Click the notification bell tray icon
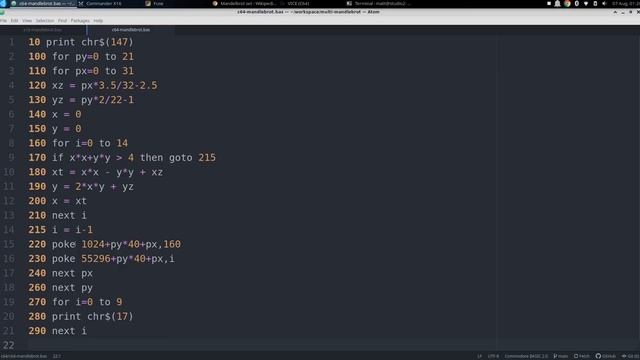Viewport: 640px width, 360px height. [557, 3]
